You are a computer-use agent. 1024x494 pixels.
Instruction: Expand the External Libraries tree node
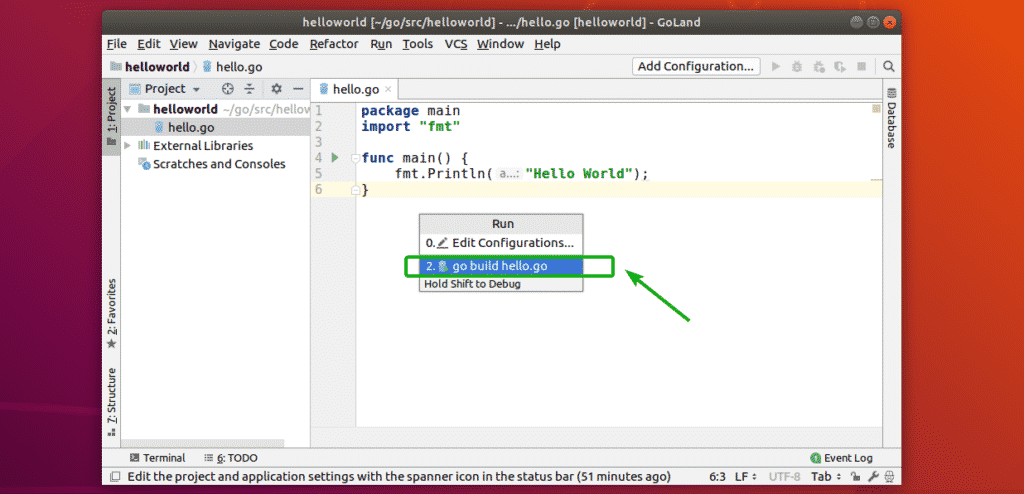click(128, 146)
